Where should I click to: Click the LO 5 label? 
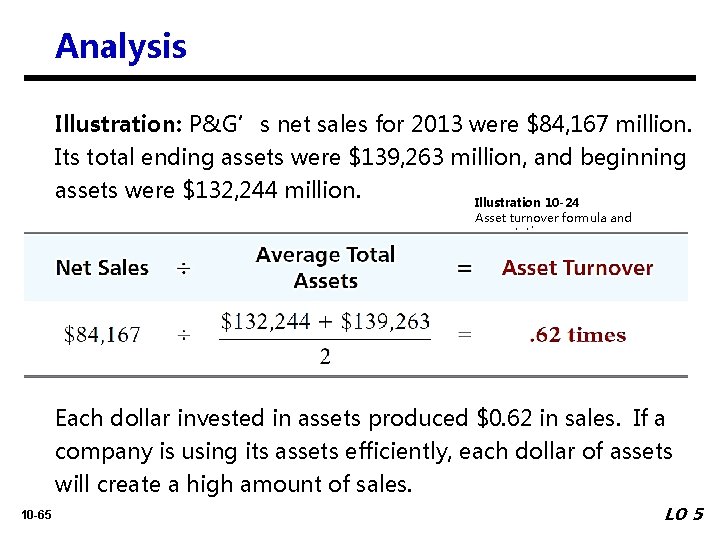pyautogui.click(x=684, y=514)
